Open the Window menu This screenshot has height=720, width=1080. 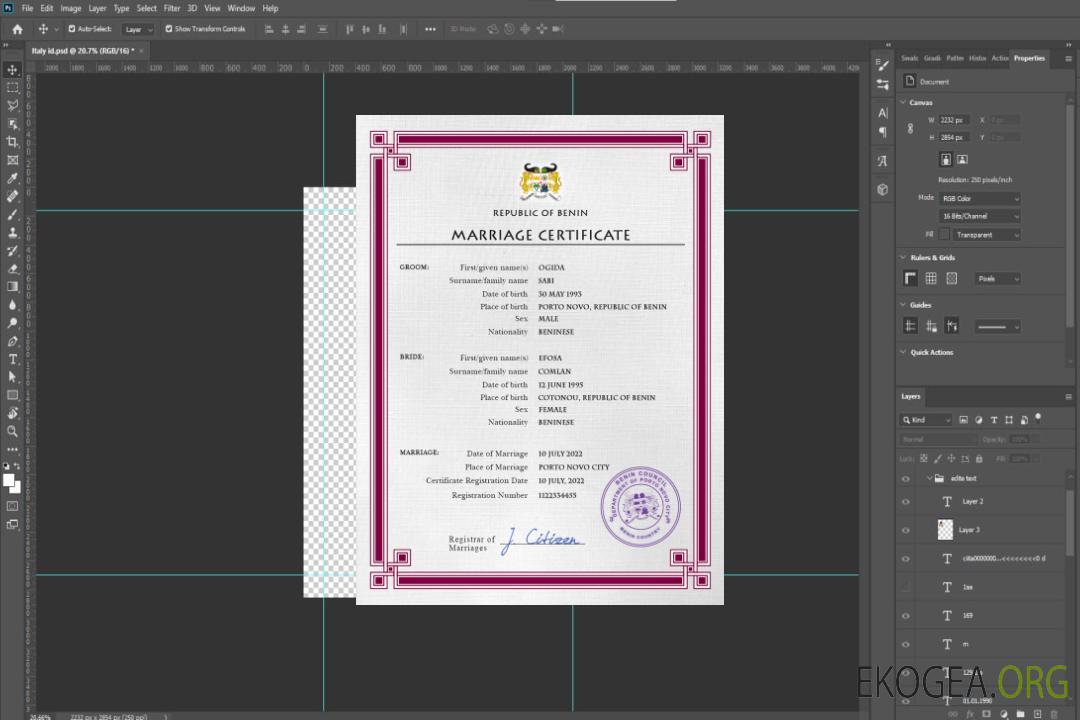click(241, 8)
